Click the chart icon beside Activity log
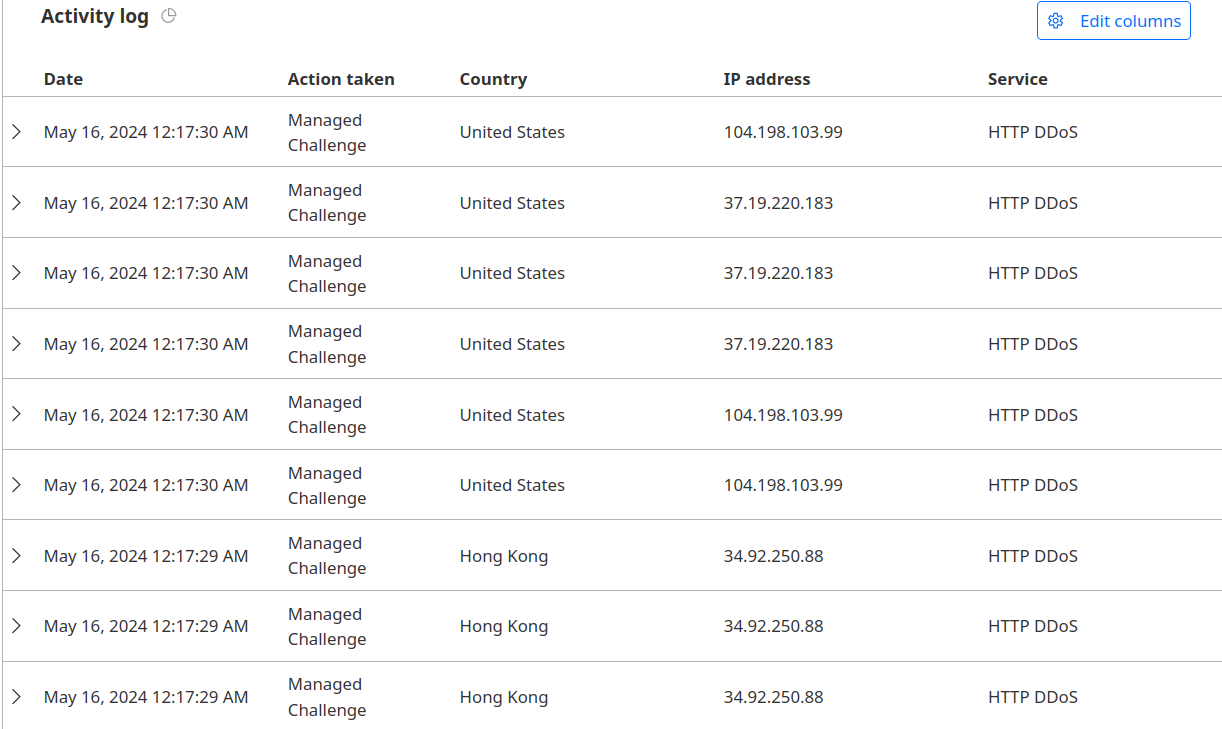 pyautogui.click(x=169, y=16)
